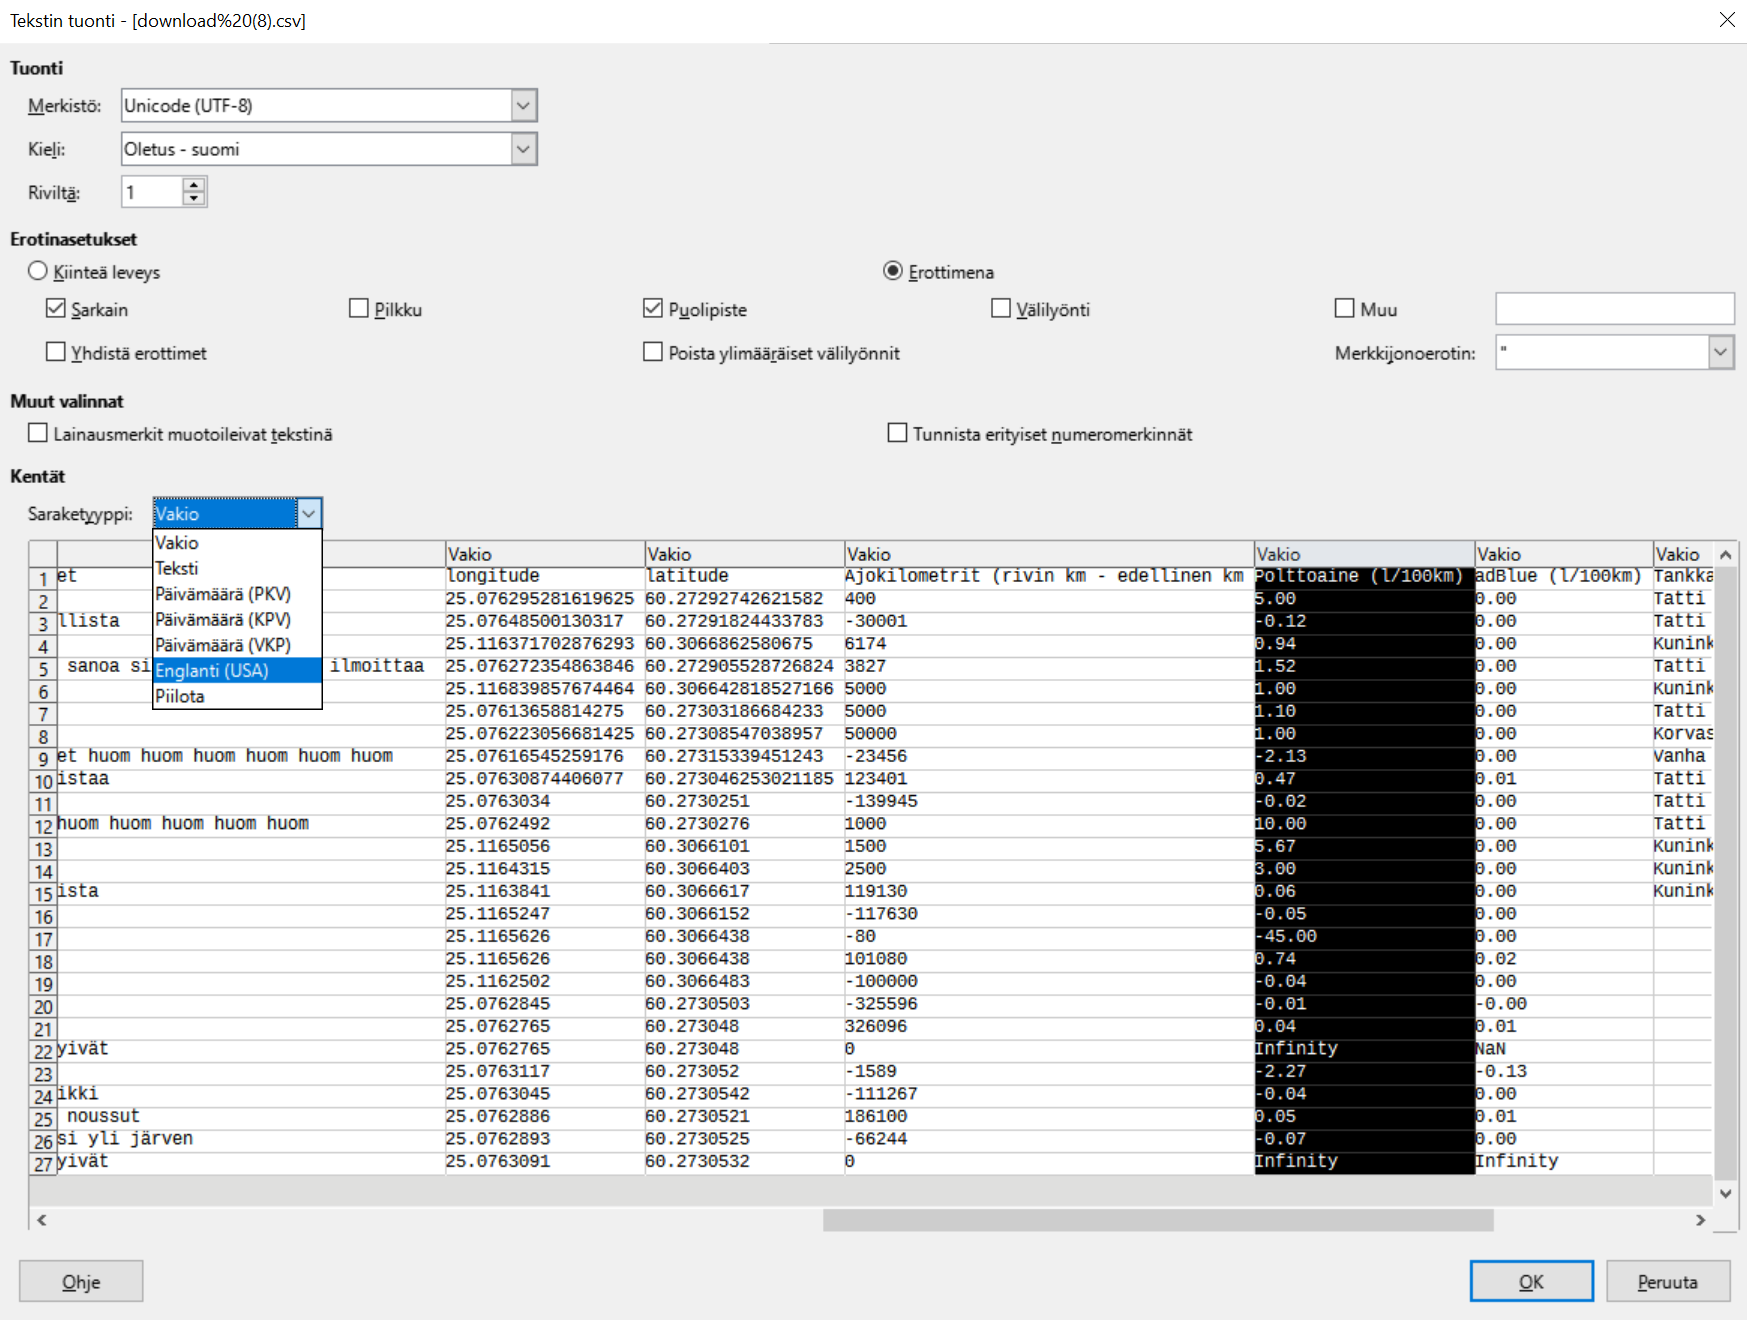Click the cell 'Korvas' in Tankka column
This screenshot has width=1747, height=1320.
click(1683, 734)
